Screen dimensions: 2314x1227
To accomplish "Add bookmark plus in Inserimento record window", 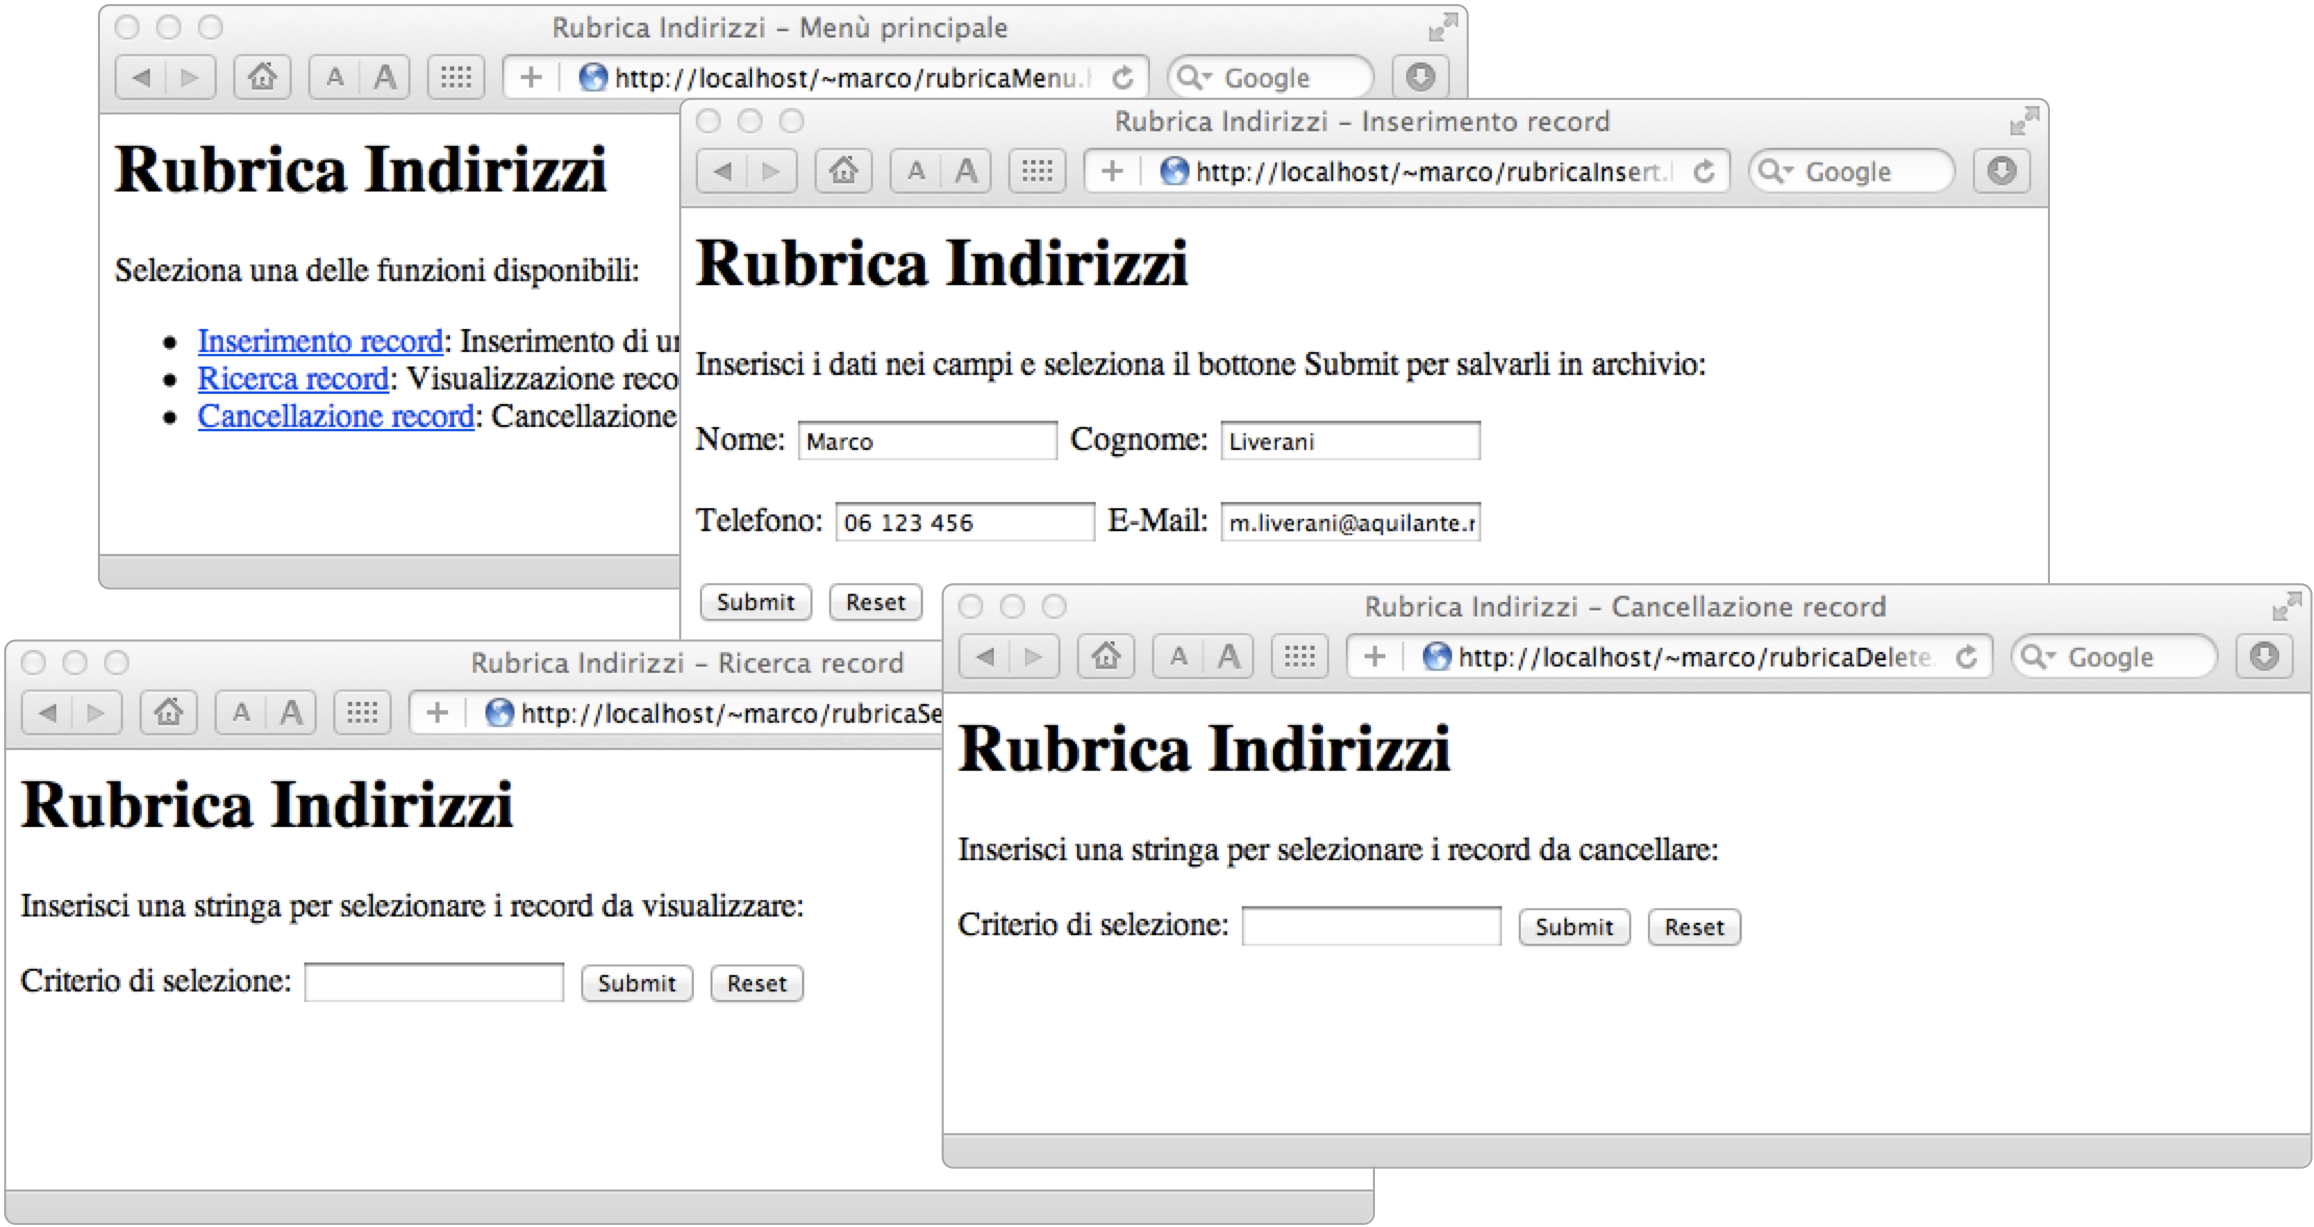I will click(x=1112, y=171).
